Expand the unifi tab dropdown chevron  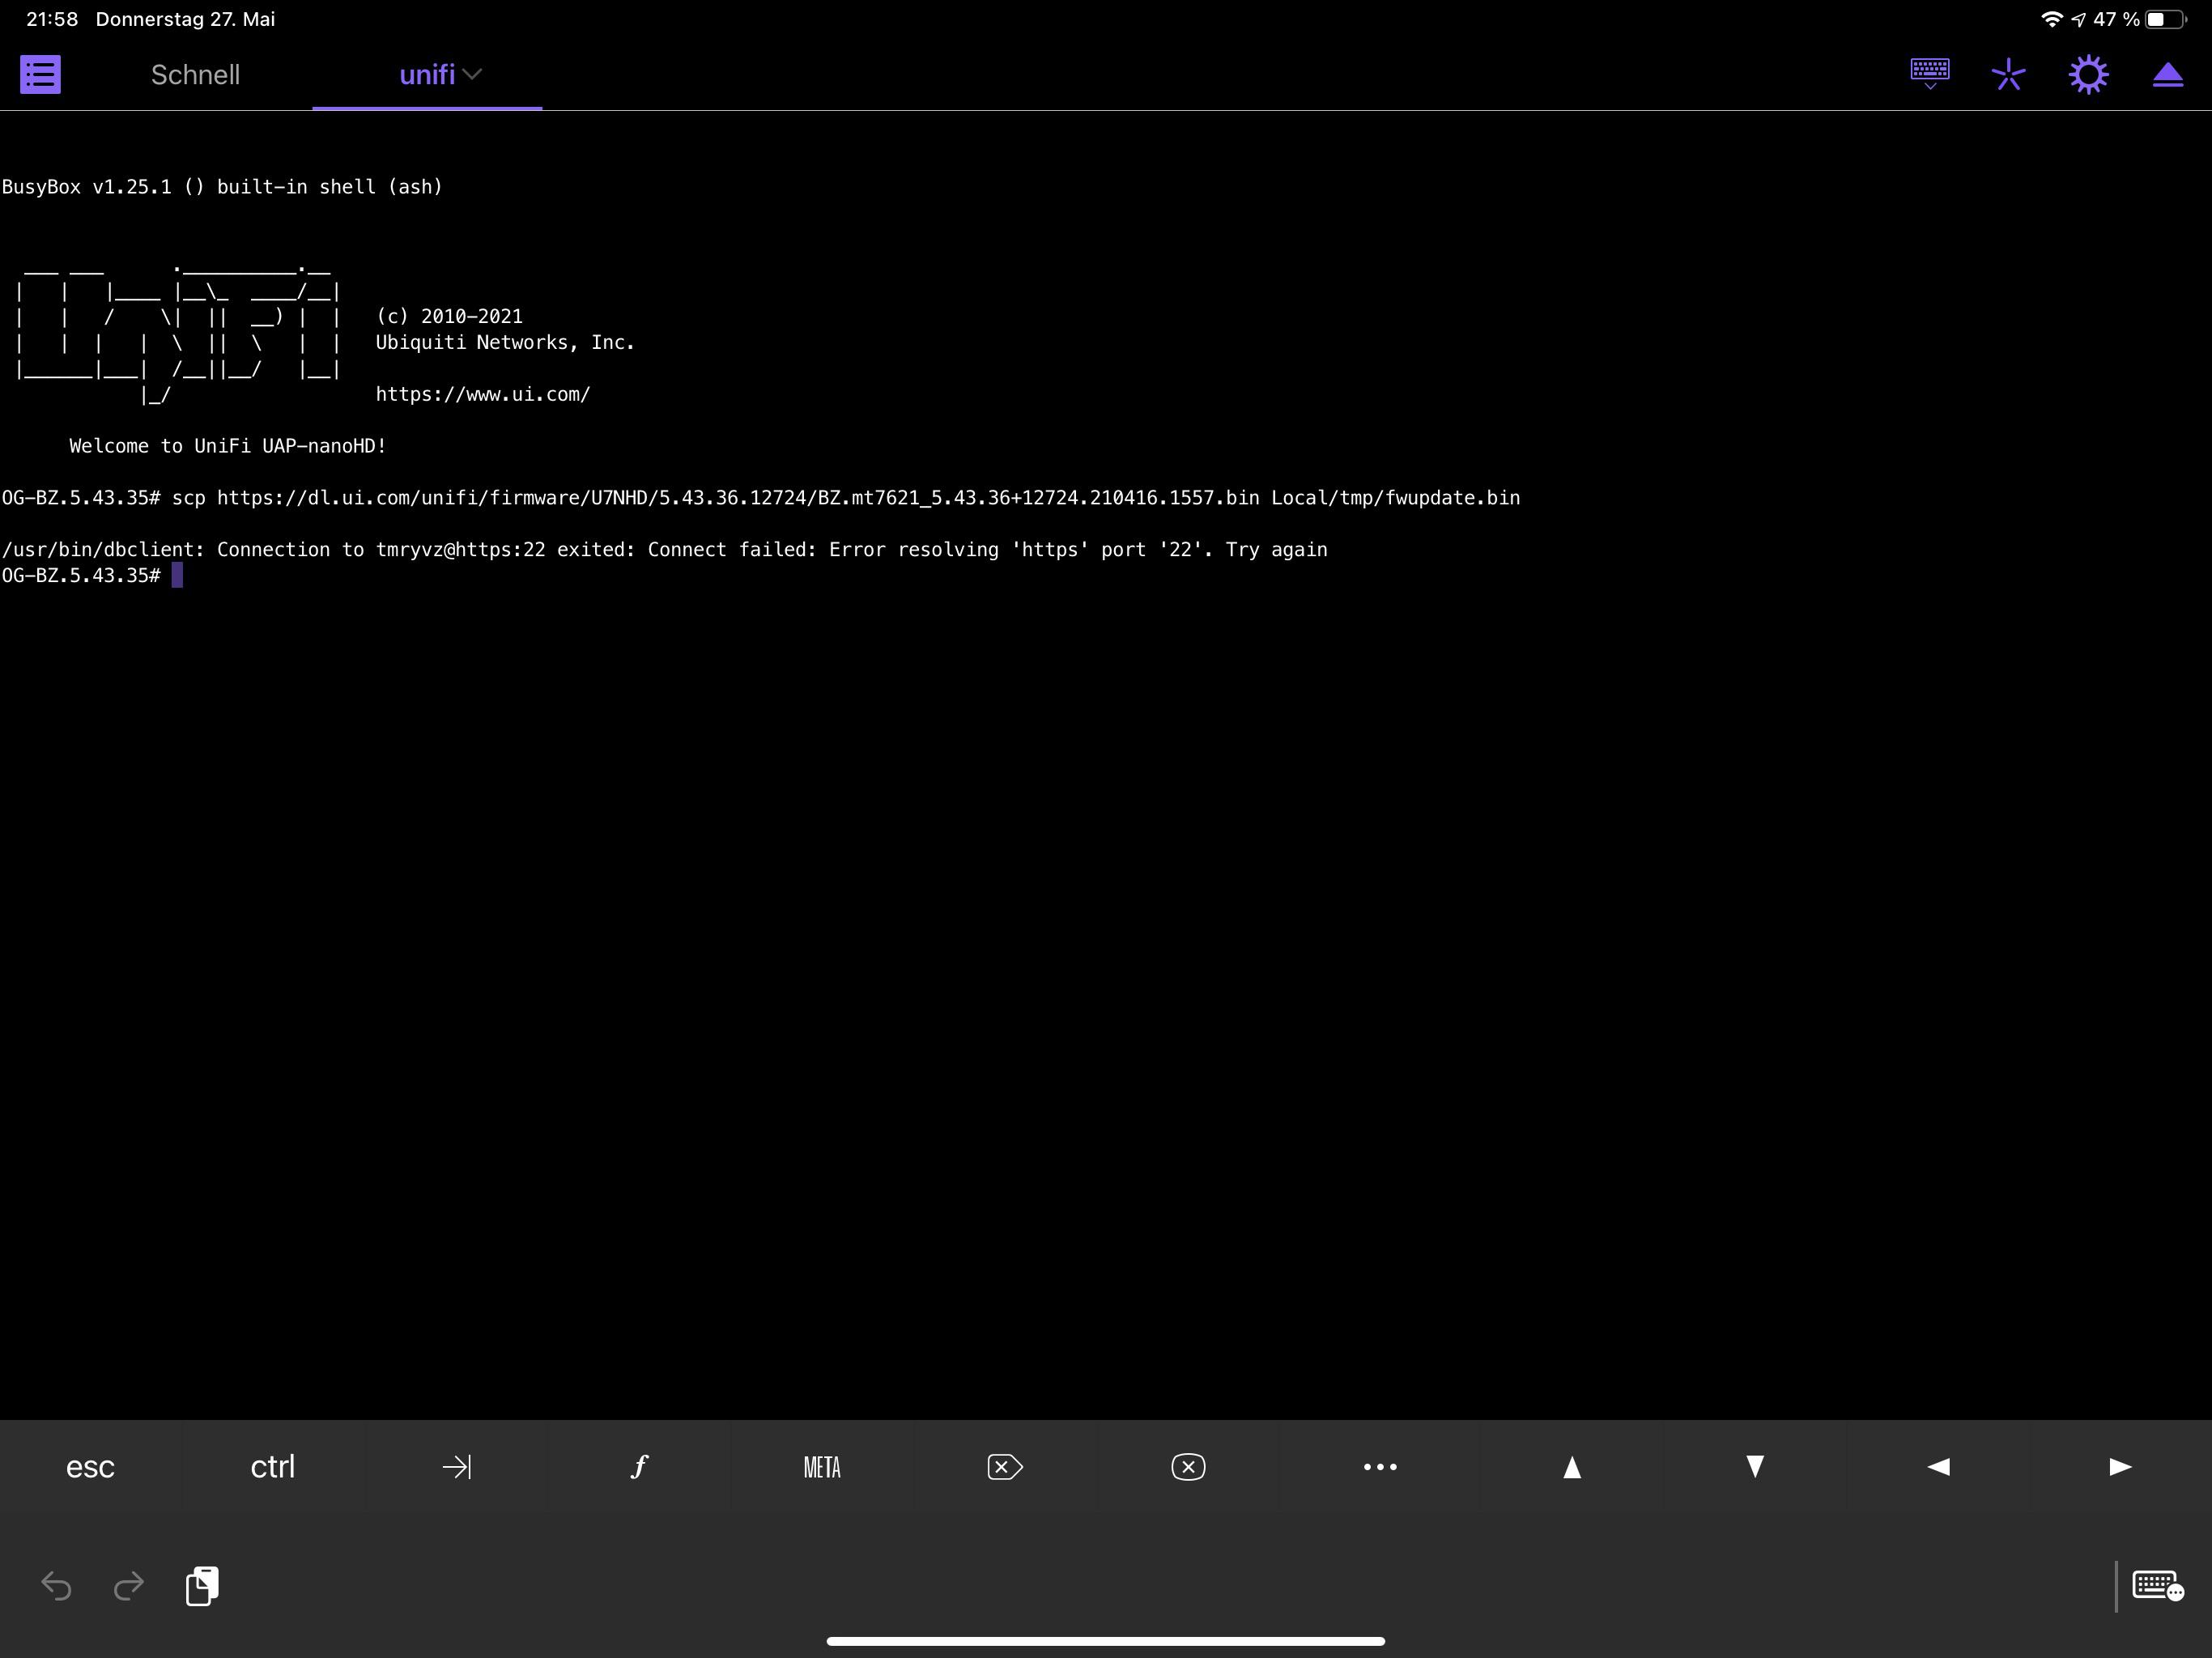pyautogui.click(x=473, y=74)
